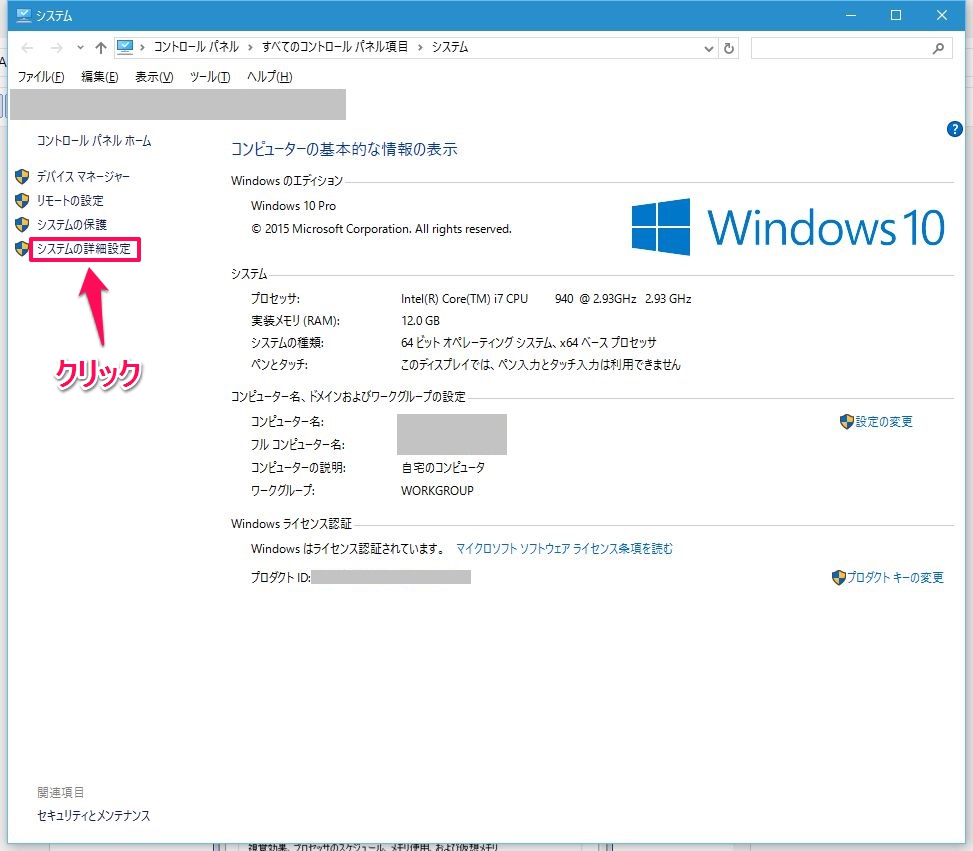Select the 12.0 GB RAM value
The height and width of the screenshot is (851, 973).
(421, 321)
